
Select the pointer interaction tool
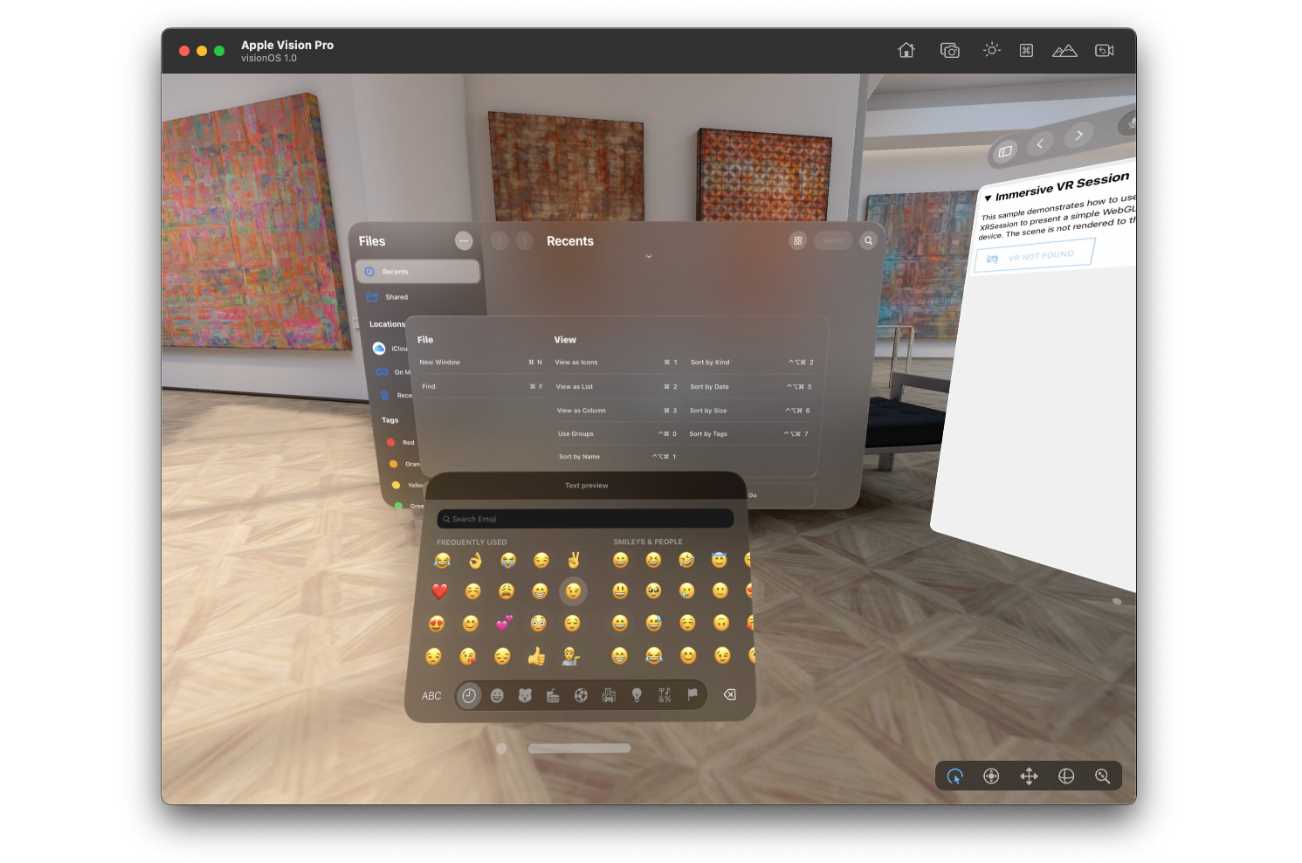(x=955, y=776)
